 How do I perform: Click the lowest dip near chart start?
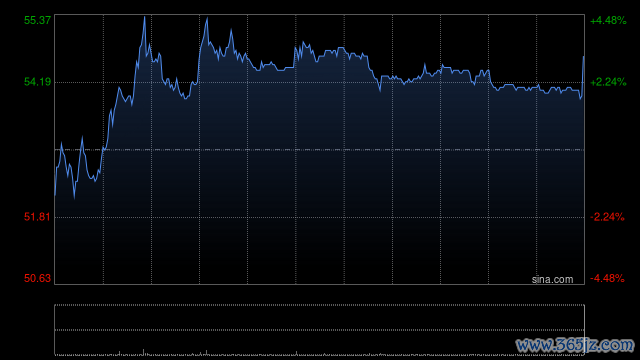click(74, 198)
